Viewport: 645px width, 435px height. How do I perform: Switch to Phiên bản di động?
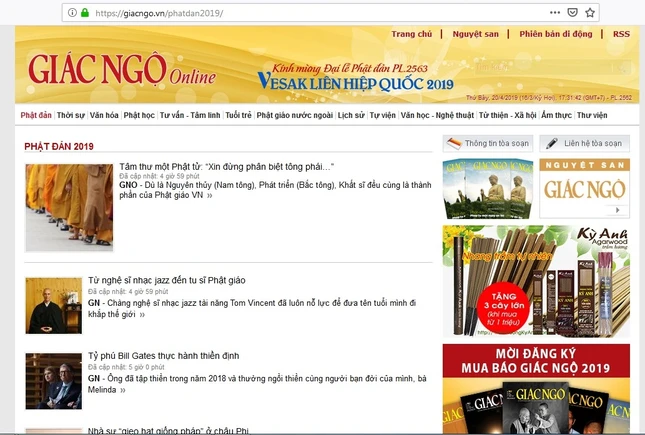pos(556,34)
